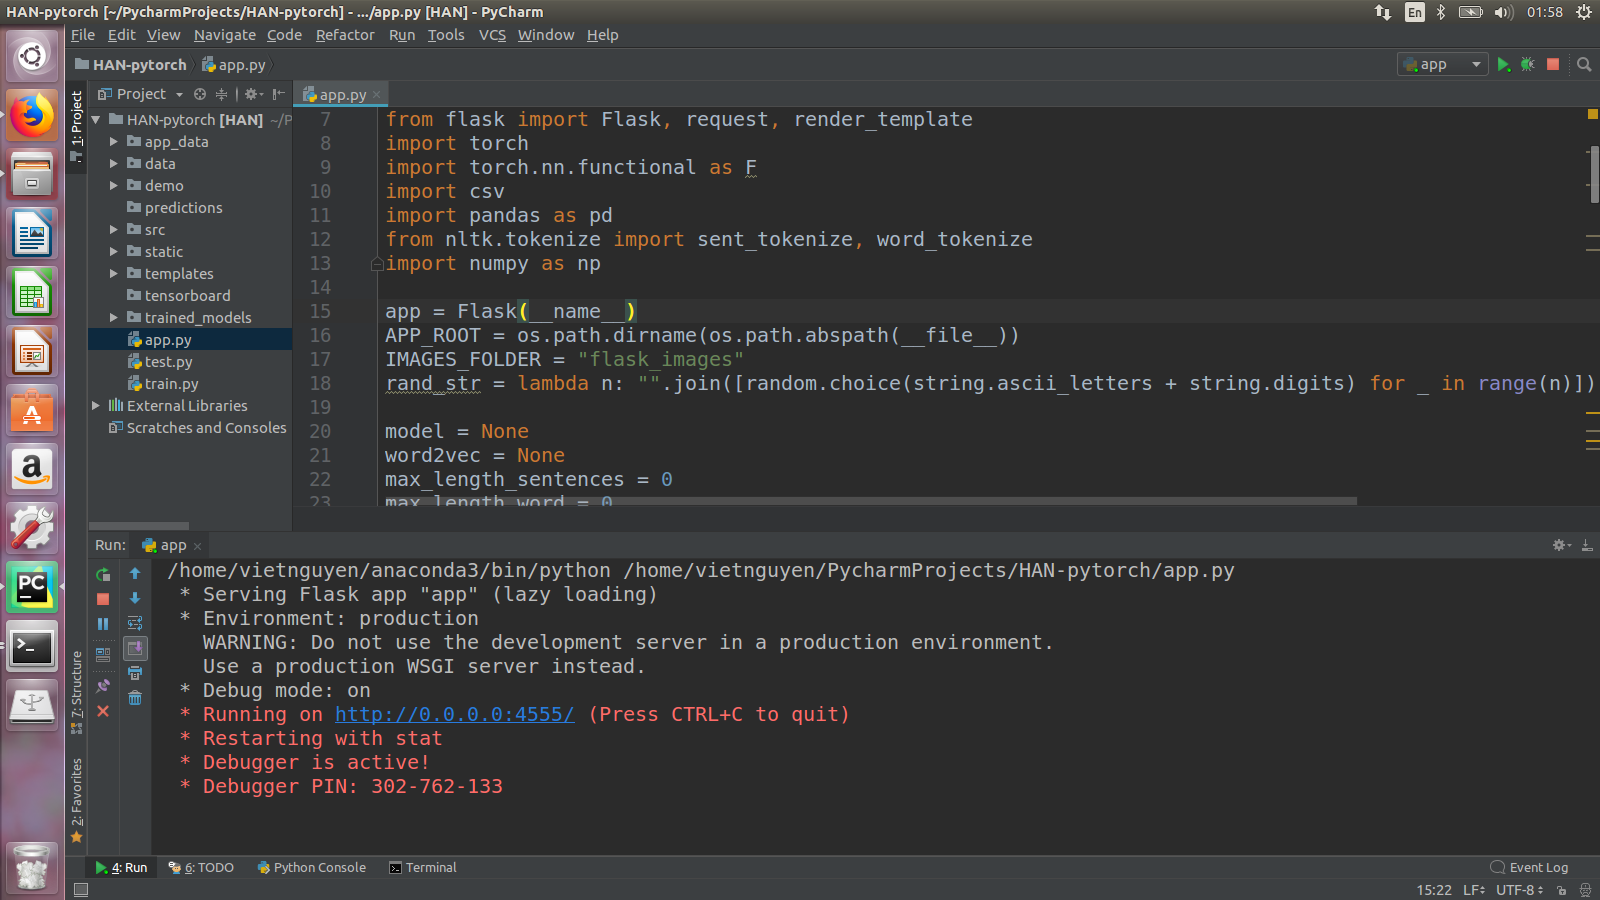The image size is (1600, 900).
Task: Clear all console output with the trash icon
Action: (x=135, y=698)
